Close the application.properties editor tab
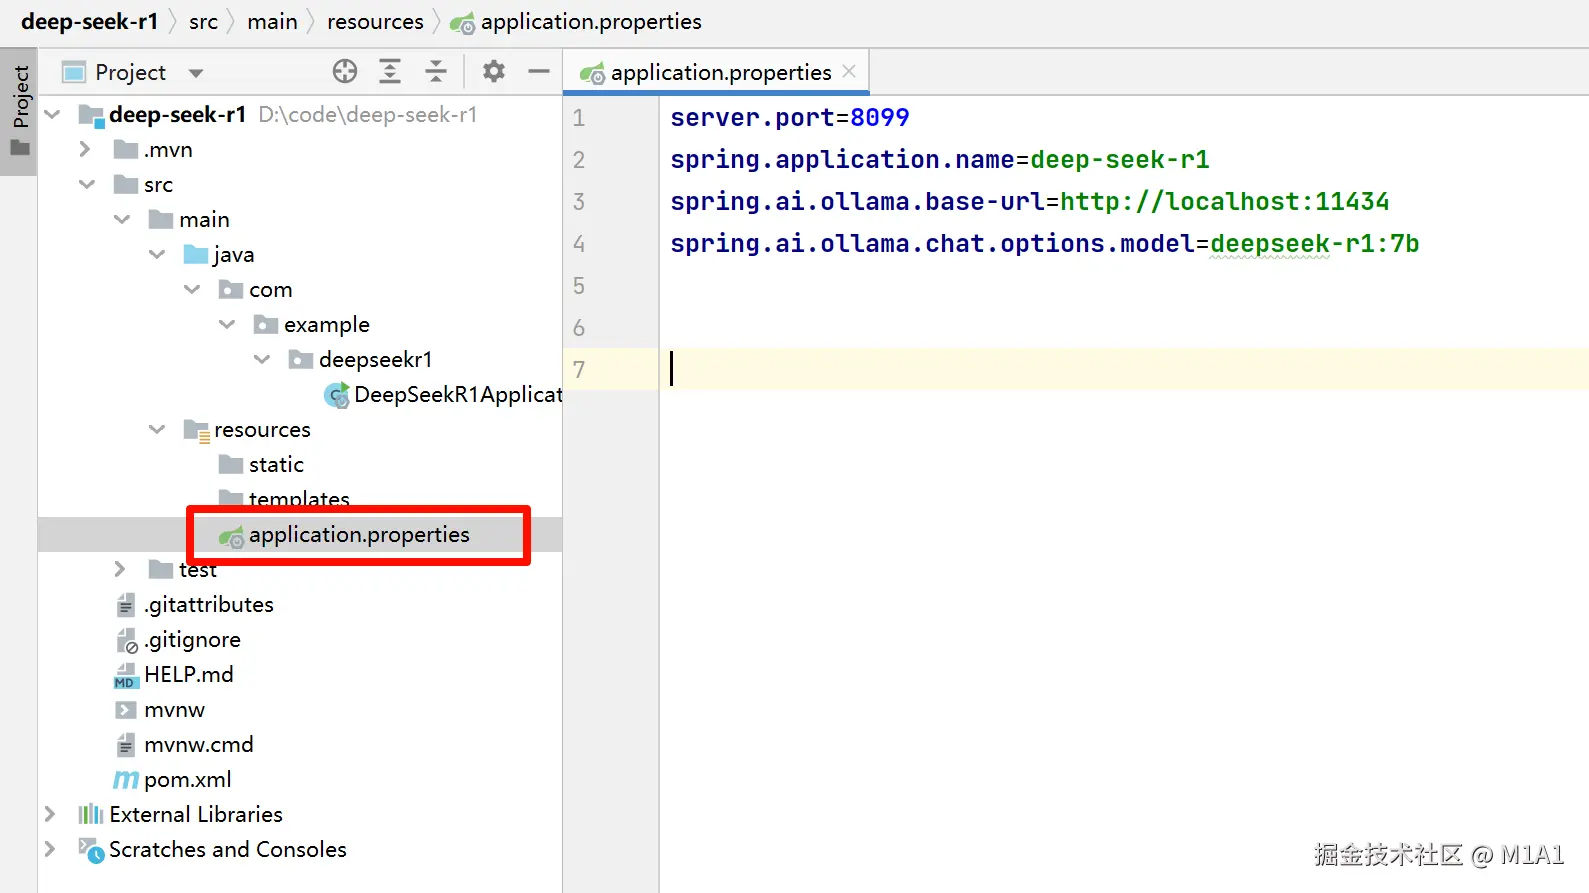This screenshot has width=1589, height=893. pos(849,71)
